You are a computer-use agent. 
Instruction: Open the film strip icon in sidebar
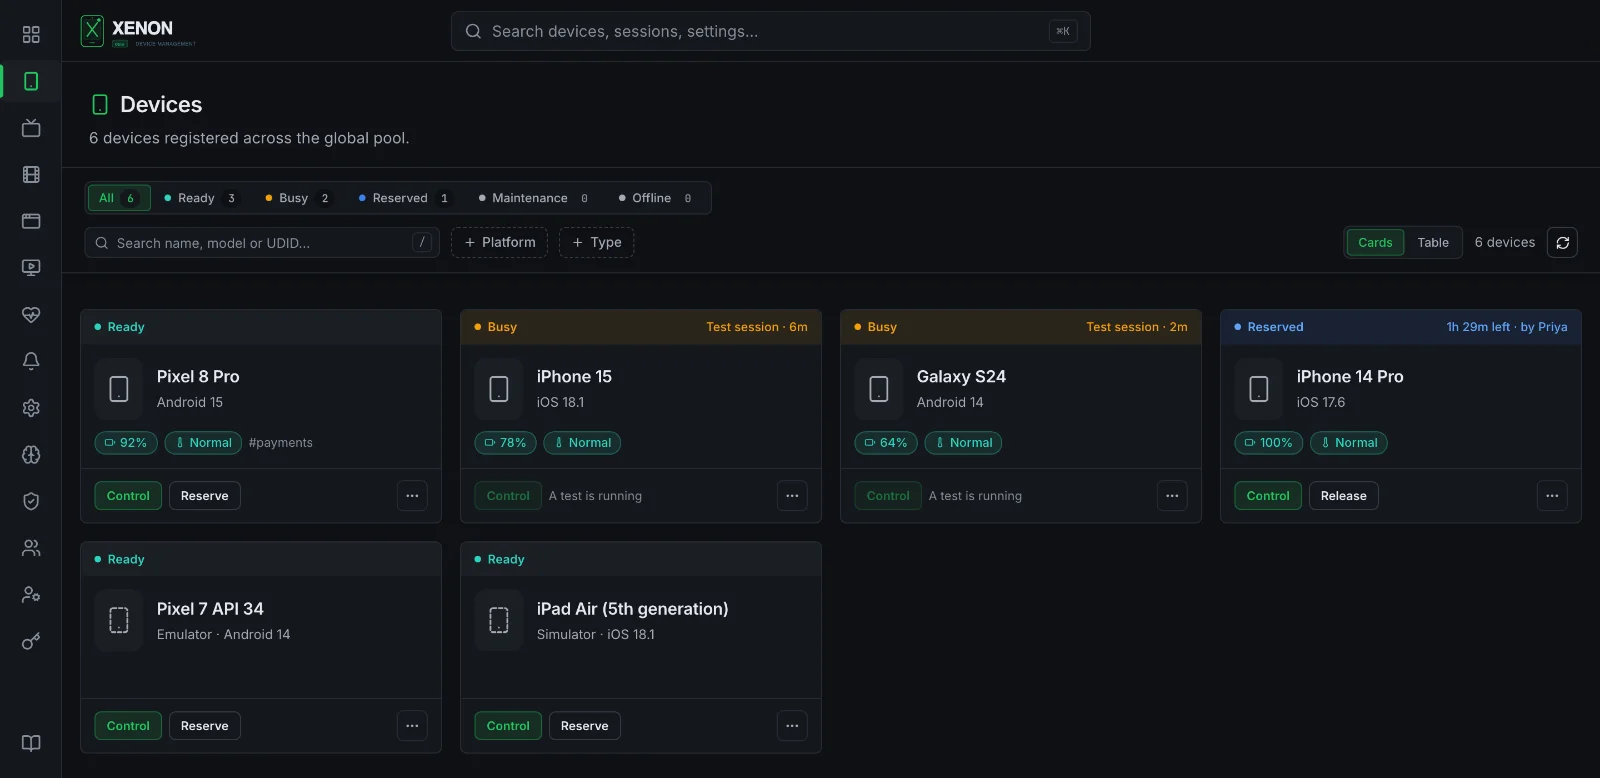(31, 175)
